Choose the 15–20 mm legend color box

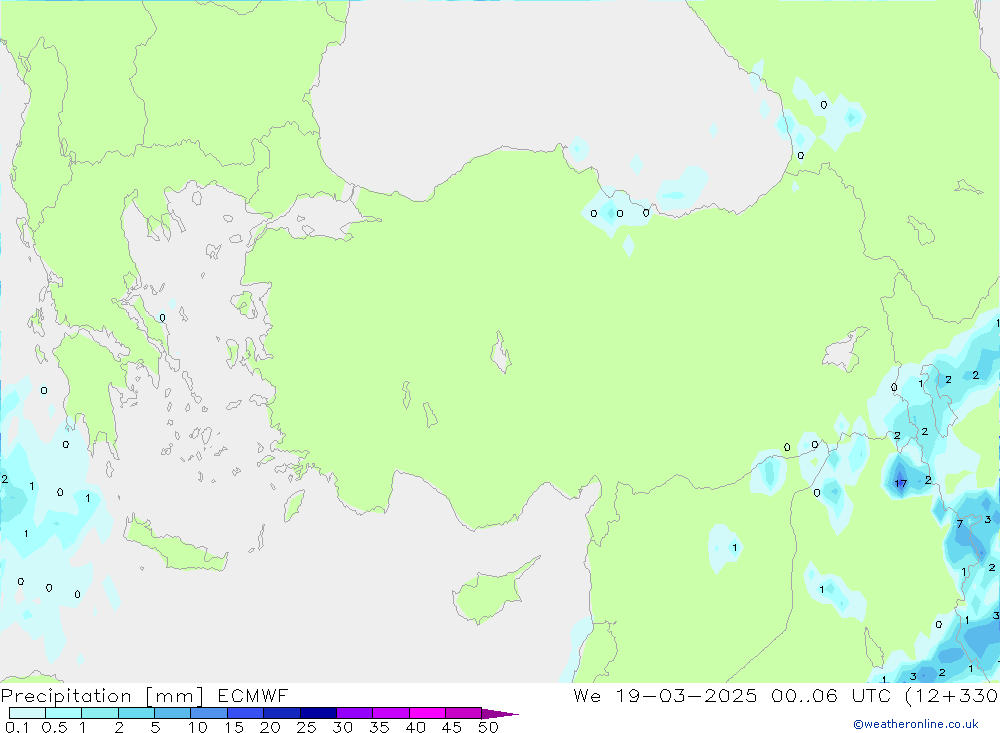[x=246, y=713]
